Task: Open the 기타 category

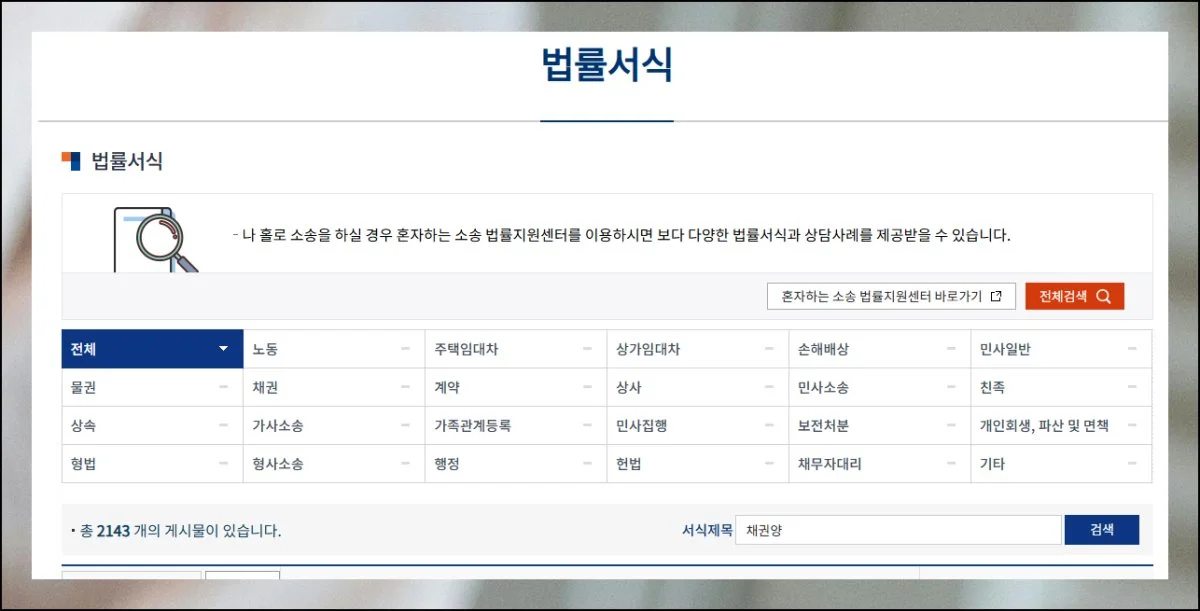Action: (993, 464)
